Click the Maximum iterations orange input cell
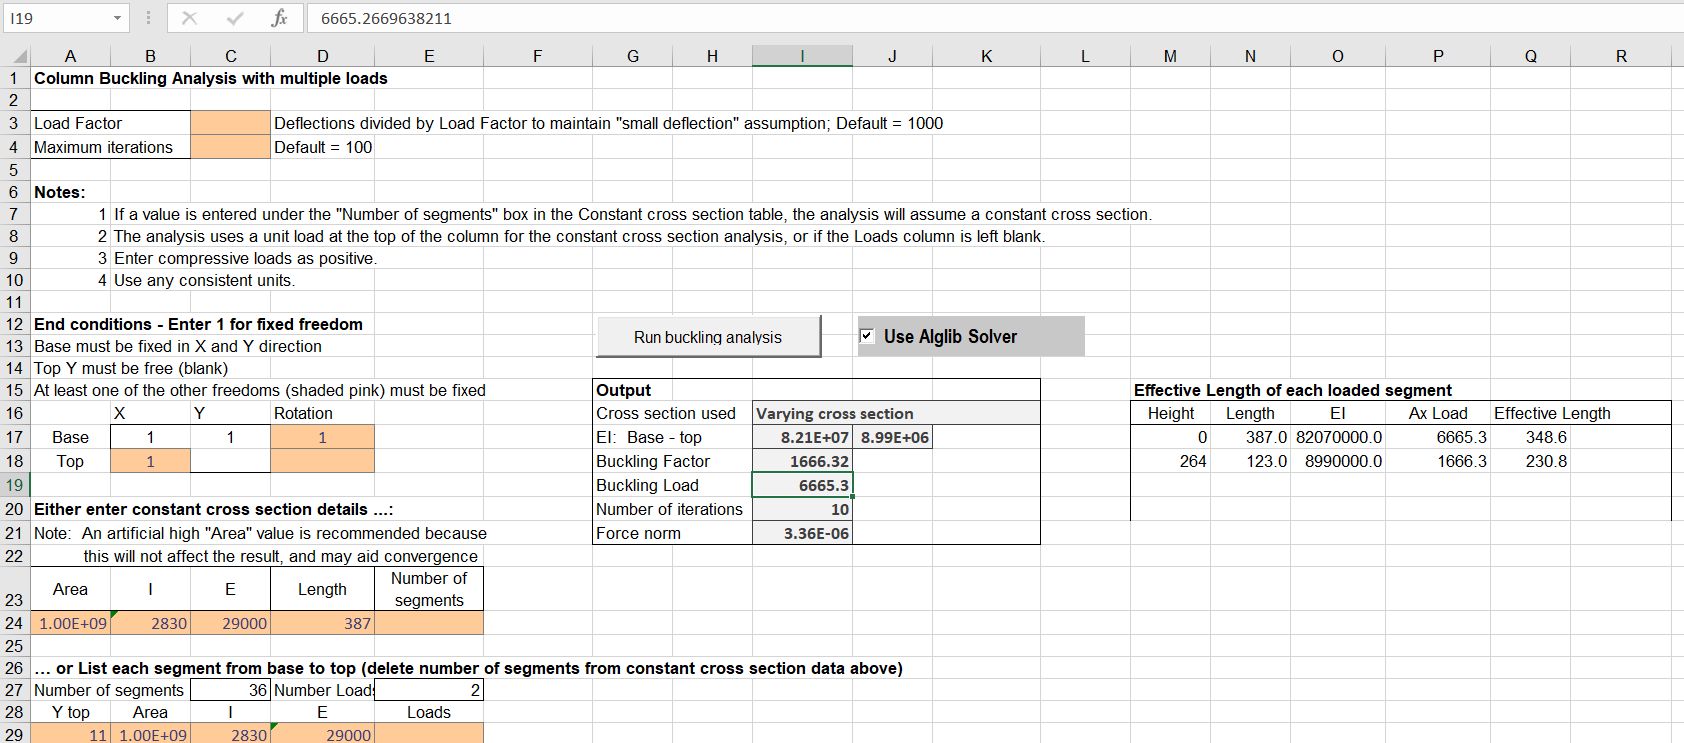1684x743 pixels. (x=230, y=147)
